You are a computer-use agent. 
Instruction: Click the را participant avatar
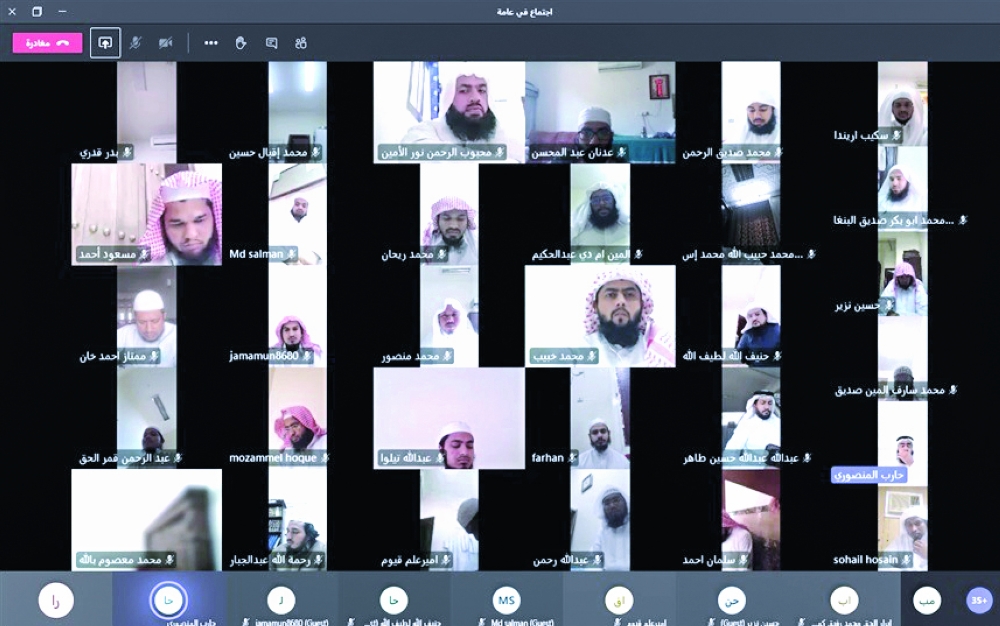pyautogui.click(x=56, y=599)
